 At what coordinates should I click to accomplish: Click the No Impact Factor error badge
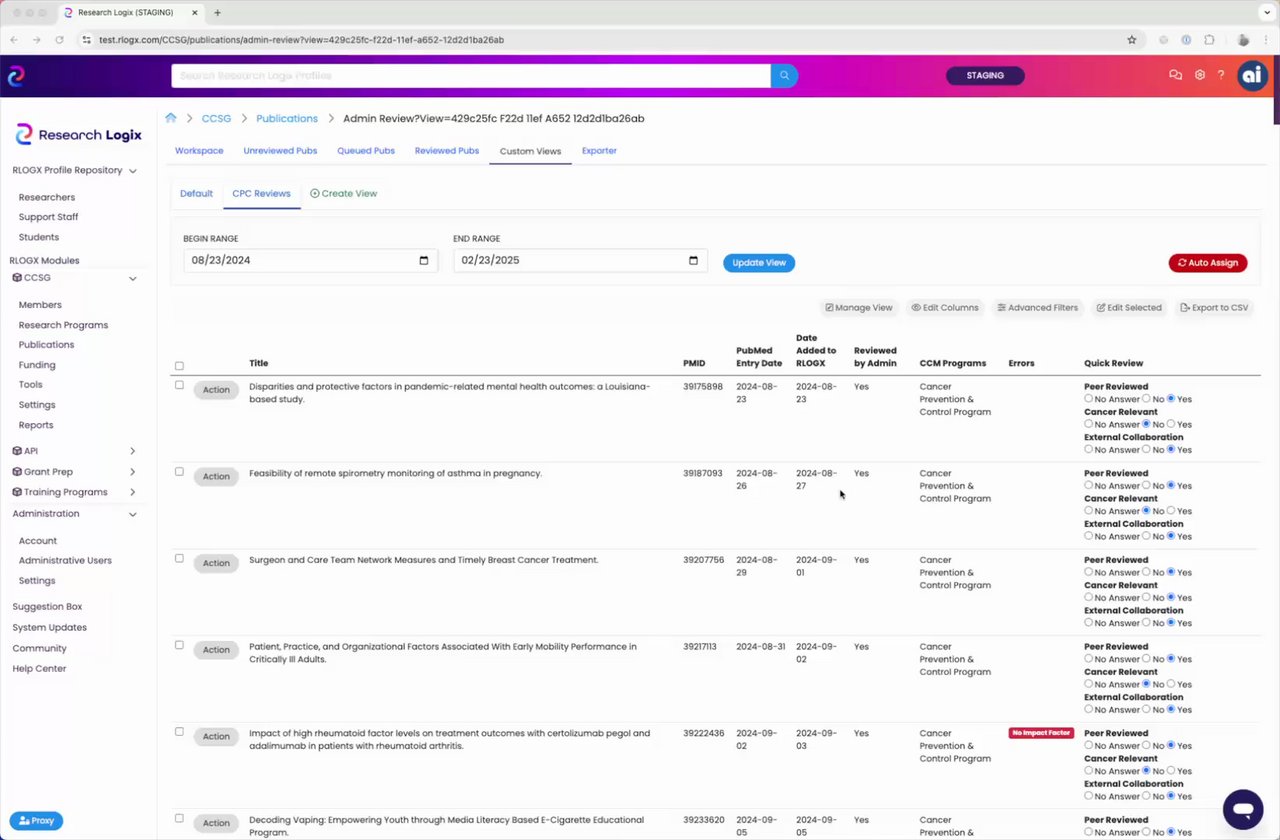[1041, 733]
